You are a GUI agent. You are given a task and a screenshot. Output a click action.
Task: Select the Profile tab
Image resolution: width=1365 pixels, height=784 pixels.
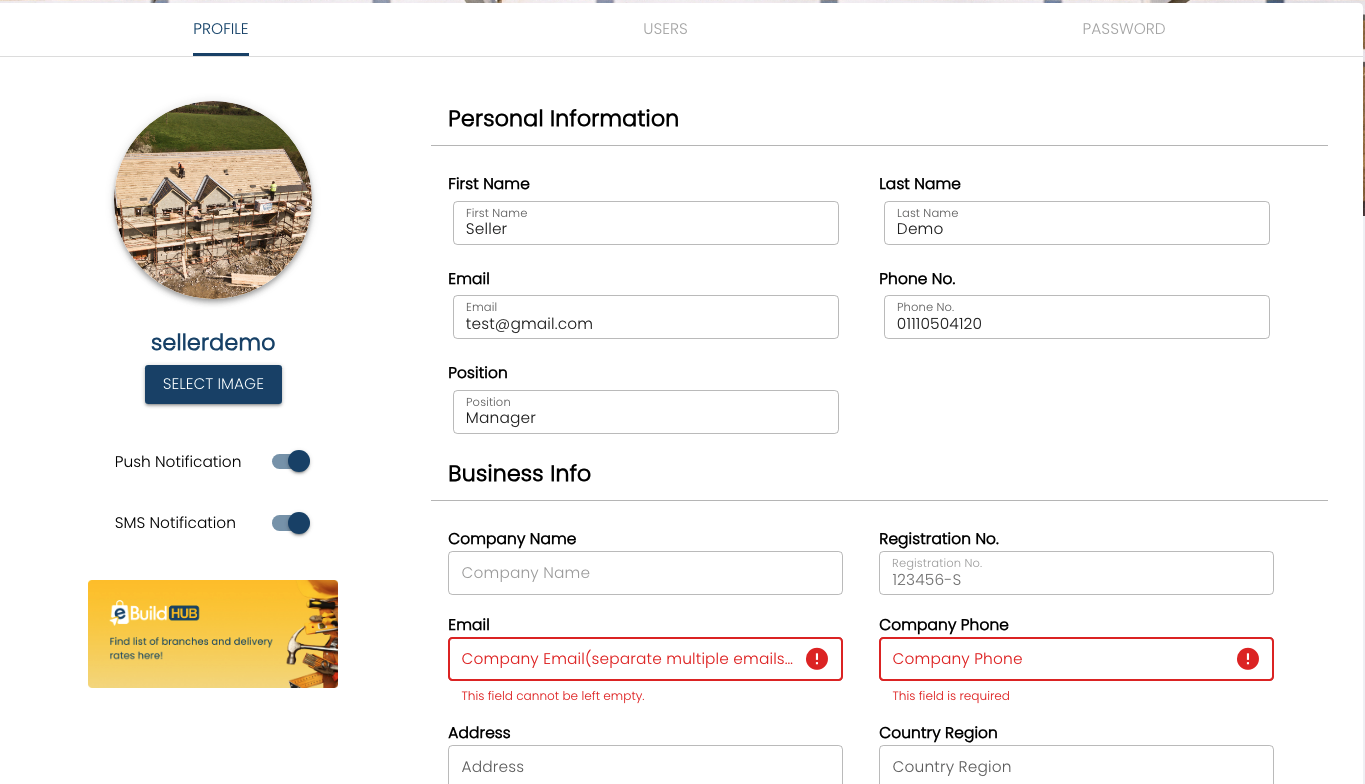pos(221,29)
